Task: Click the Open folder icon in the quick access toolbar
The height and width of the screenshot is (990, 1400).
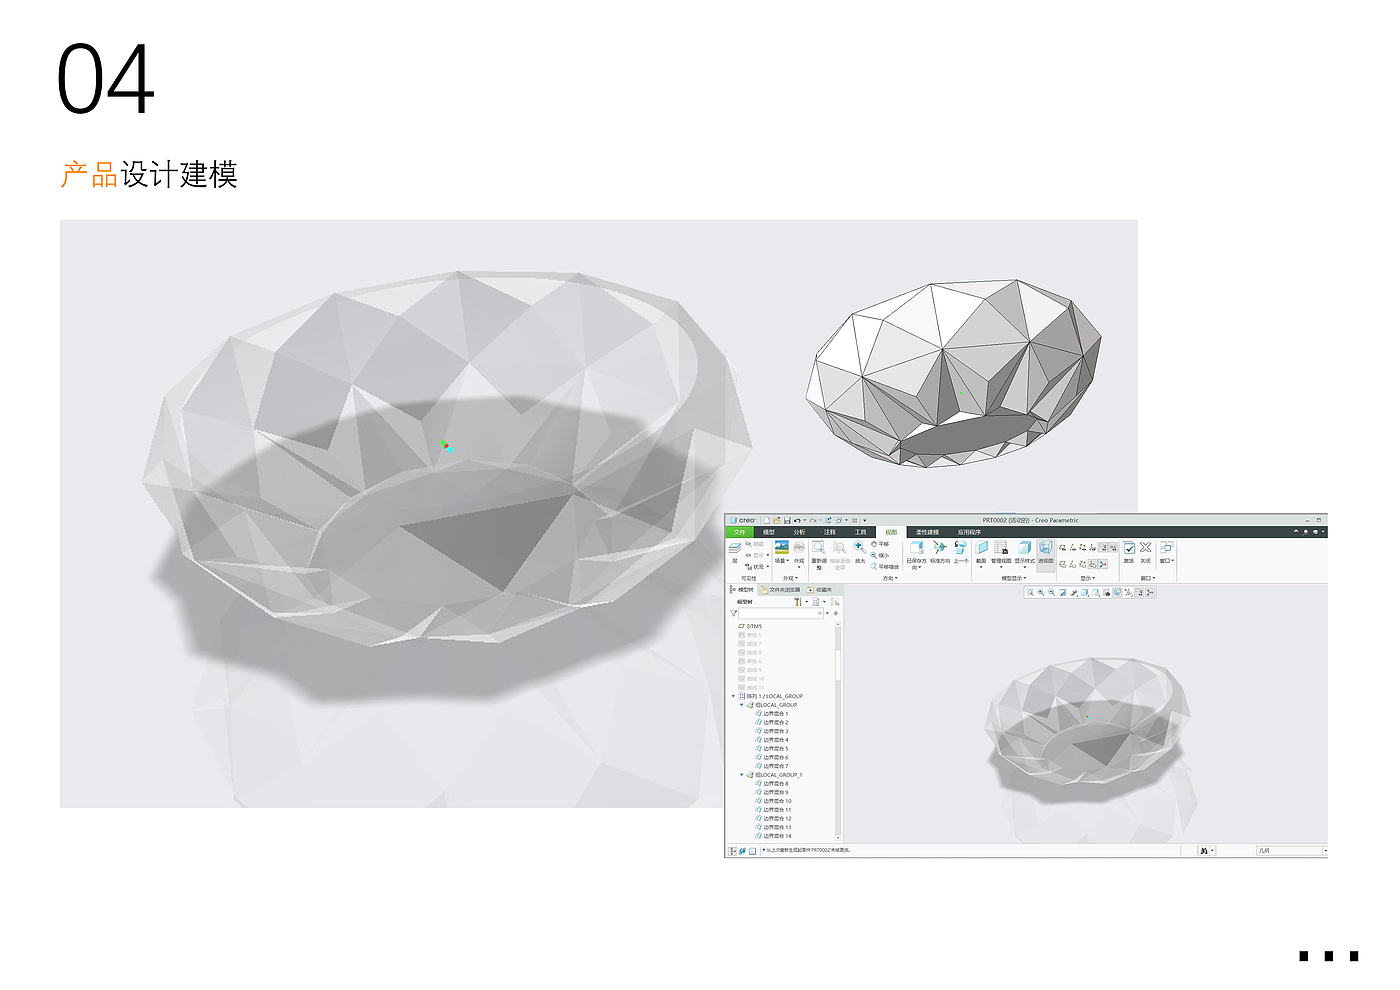Action: [x=777, y=520]
